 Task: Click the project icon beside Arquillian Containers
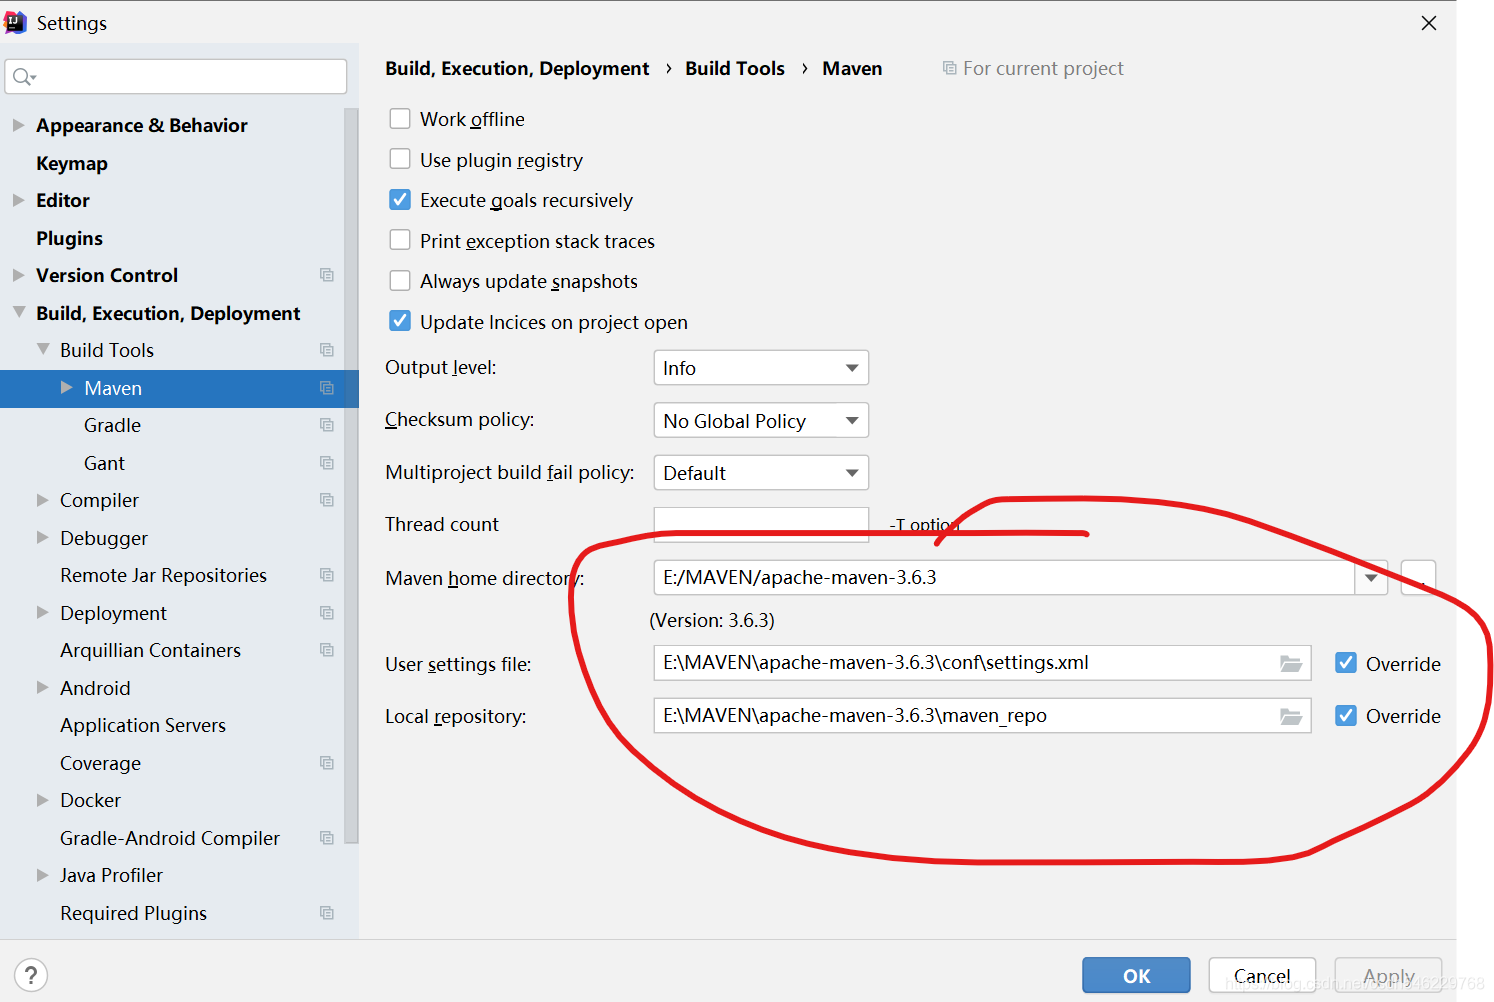pos(326,650)
